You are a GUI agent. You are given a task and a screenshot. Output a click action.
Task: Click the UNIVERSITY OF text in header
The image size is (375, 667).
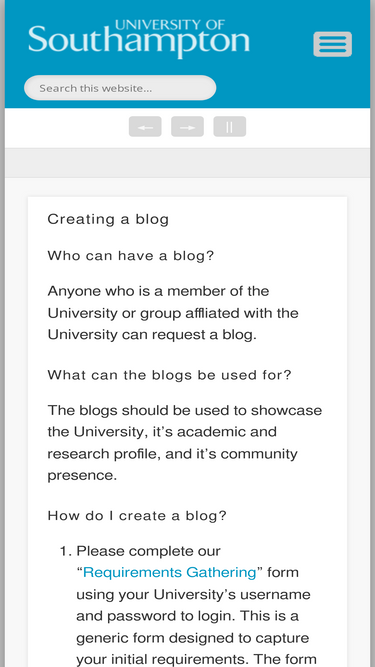click(x=170, y=25)
